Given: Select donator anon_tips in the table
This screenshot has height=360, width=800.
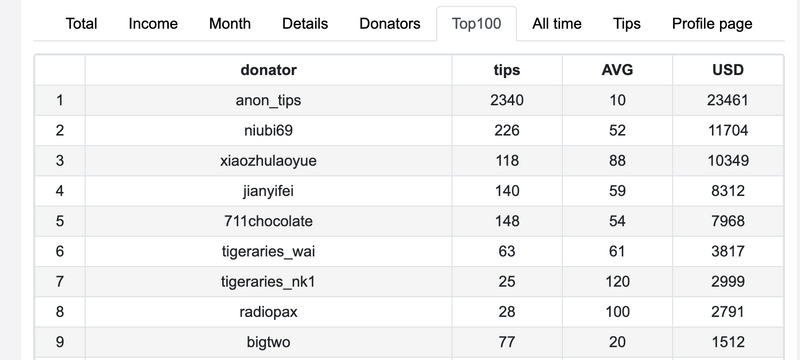Looking at the screenshot, I should tap(268, 100).
